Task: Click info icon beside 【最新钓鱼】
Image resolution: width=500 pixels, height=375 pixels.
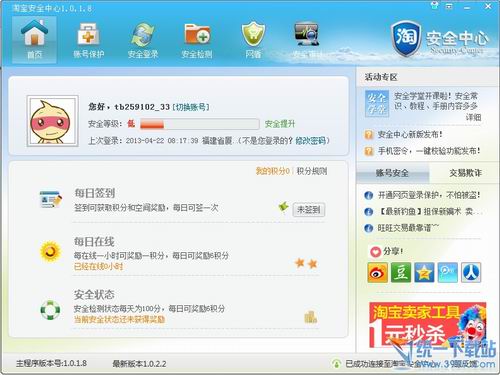Action: (368, 212)
